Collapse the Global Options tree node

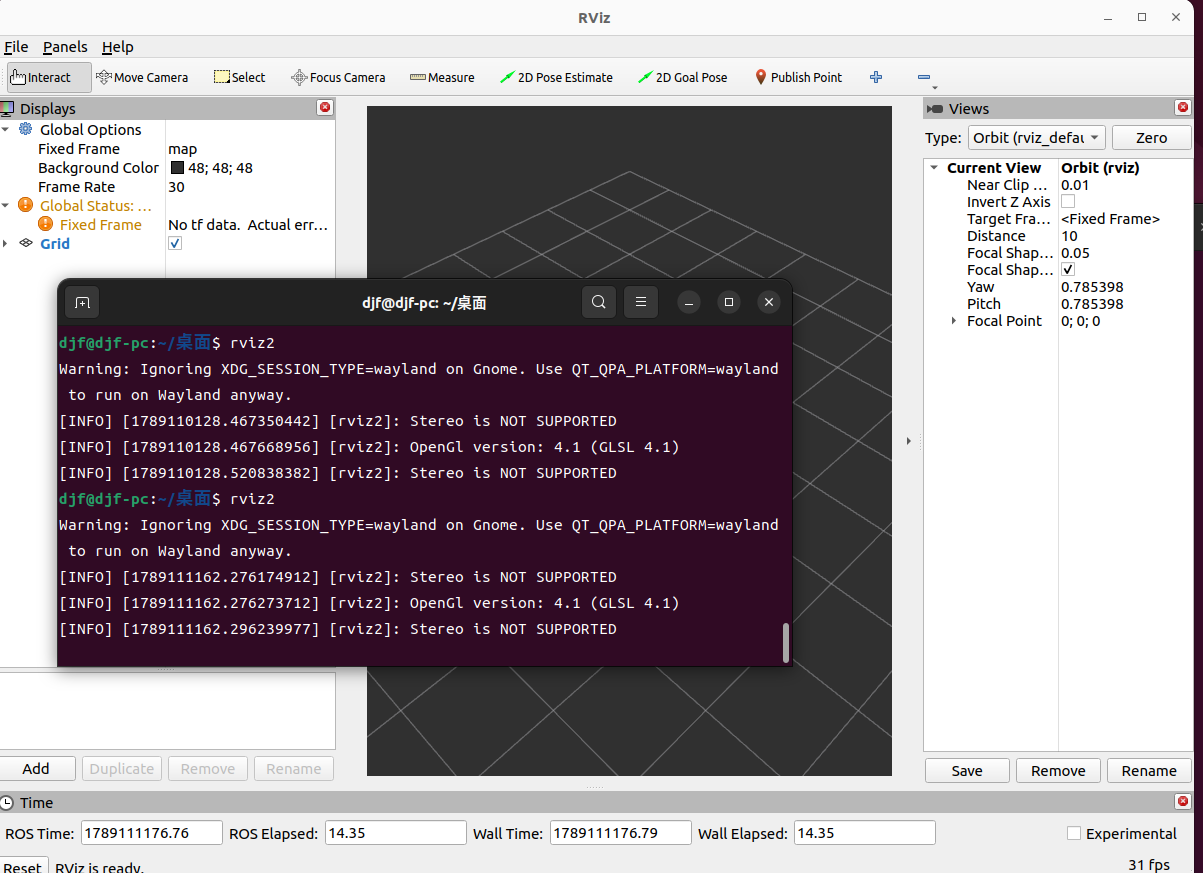pos(6,129)
